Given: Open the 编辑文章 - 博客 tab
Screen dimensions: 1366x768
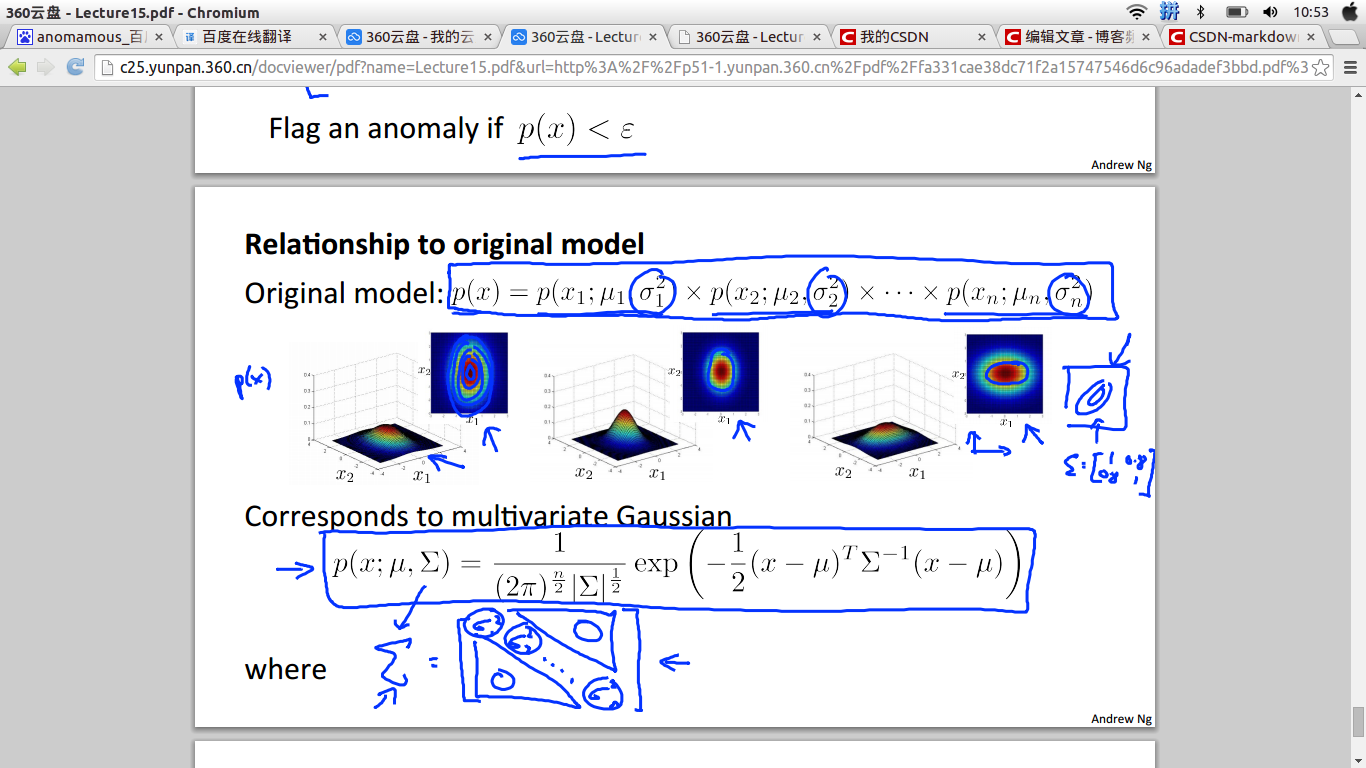Looking at the screenshot, I should click(x=1080, y=37).
